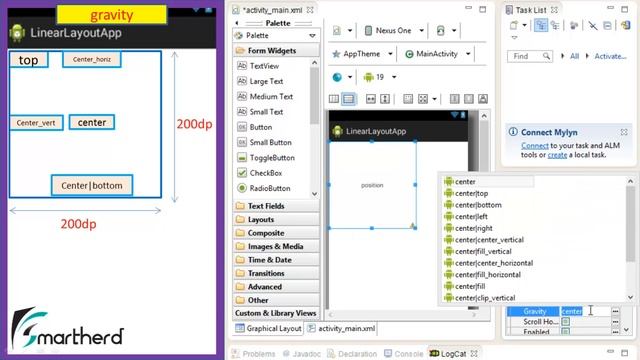640x360 pixels.
Task: Click the Gravity property value field
Action: (x=586, y=311)
